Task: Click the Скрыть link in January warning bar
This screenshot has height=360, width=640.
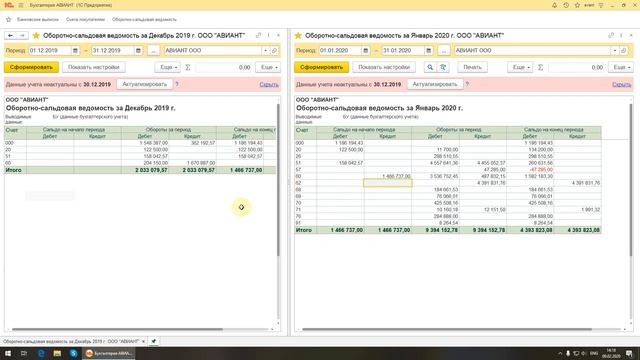Action: click(x=622, y=84)
